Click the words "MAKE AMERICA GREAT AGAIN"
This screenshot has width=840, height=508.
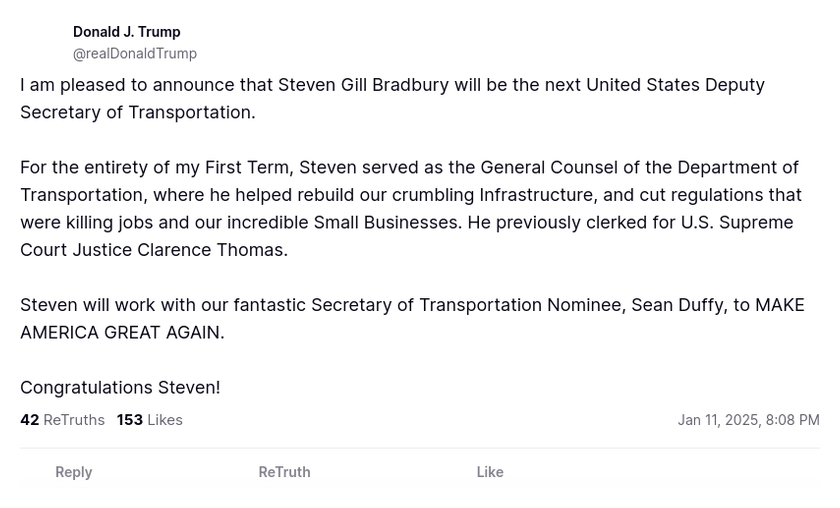point(122,333)
